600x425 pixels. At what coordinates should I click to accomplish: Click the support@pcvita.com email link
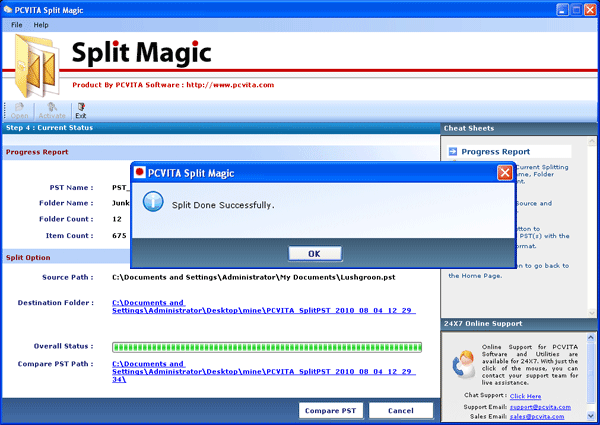coord(533,408)
